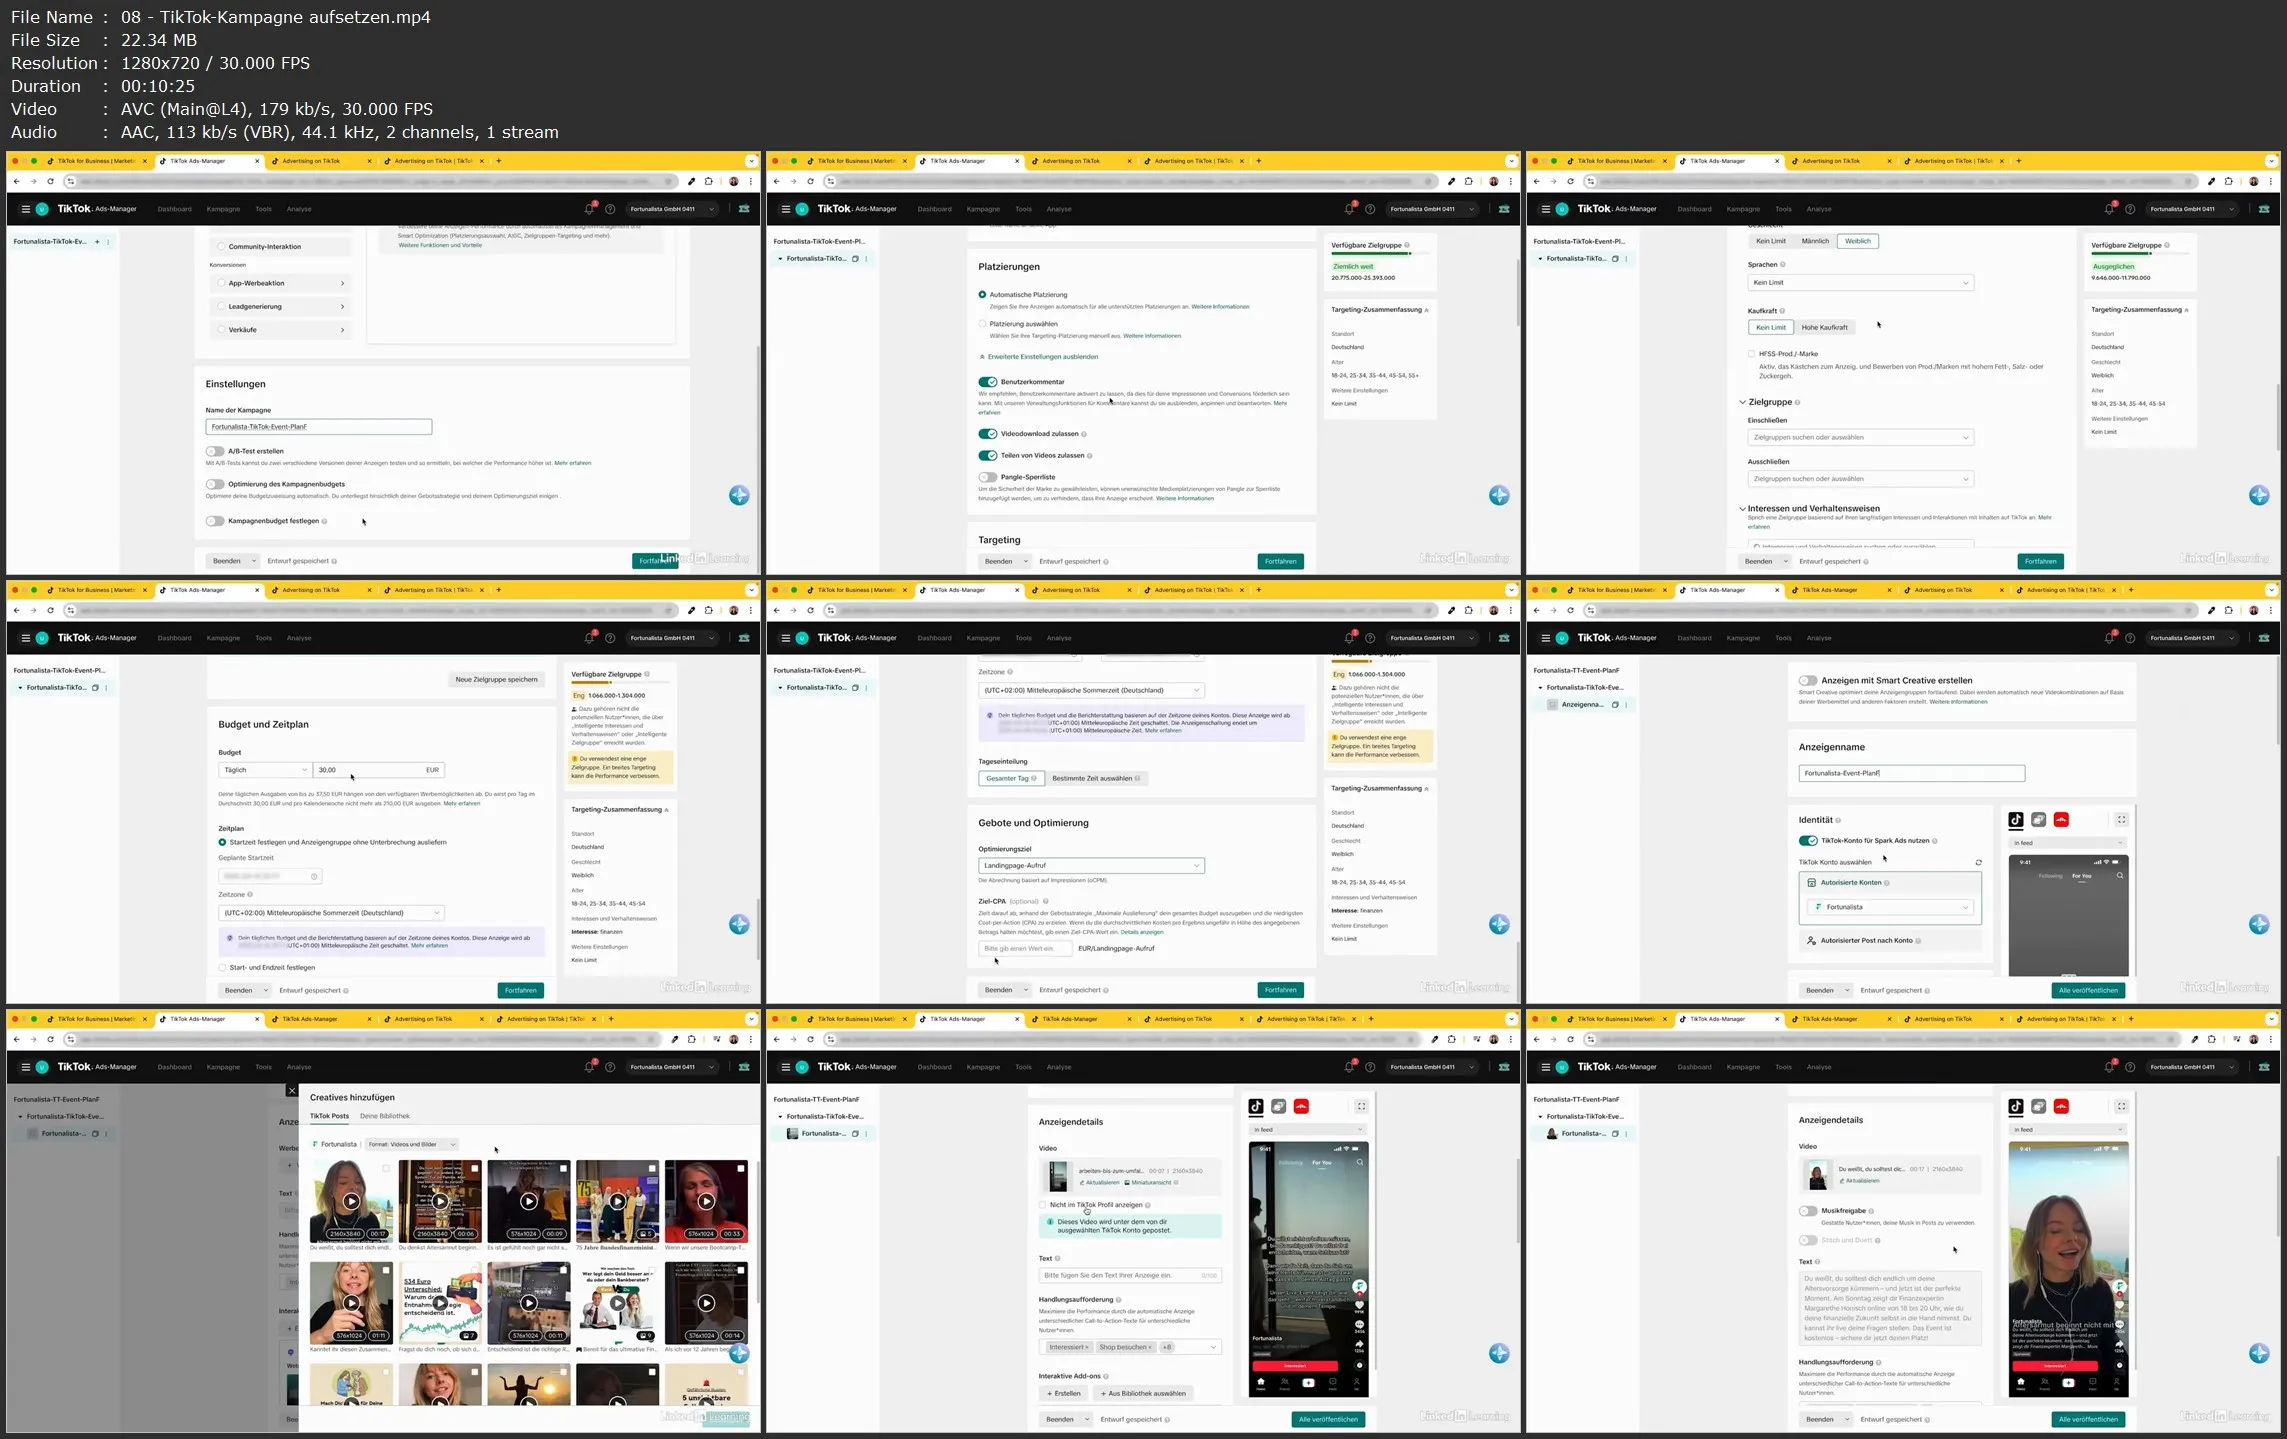Open the Einschließen Zielgruppen dropdown
Viewport: 2287px width, 1439px height.
point(1860,437)
